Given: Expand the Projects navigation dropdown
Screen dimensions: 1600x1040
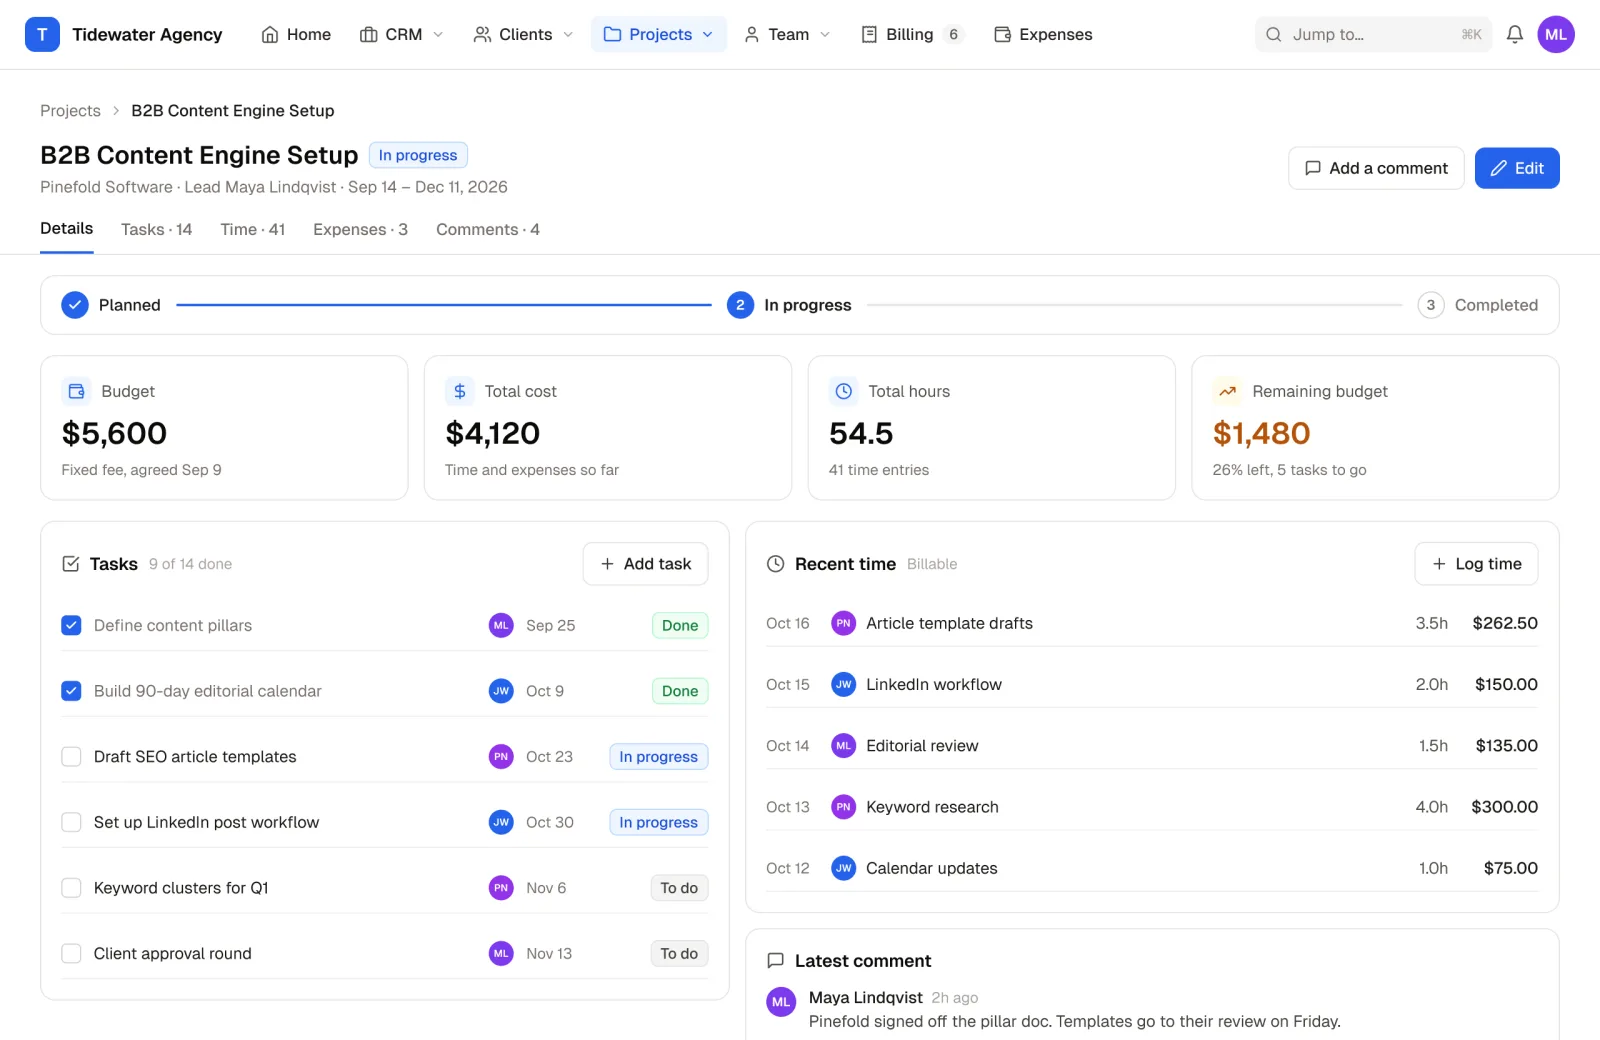Looking at the screenshot, I should pos(659,34).
